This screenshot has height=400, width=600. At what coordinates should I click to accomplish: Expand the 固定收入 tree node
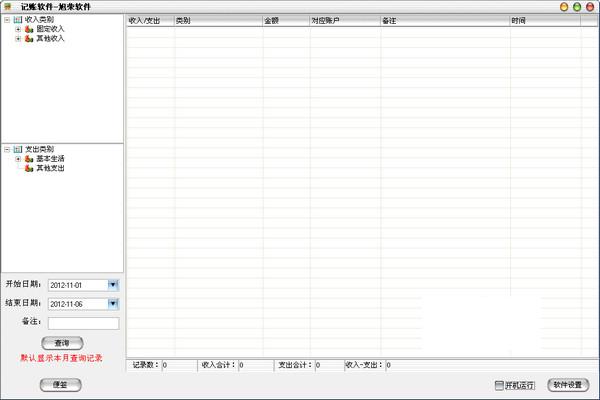click(x=17, y=29)
